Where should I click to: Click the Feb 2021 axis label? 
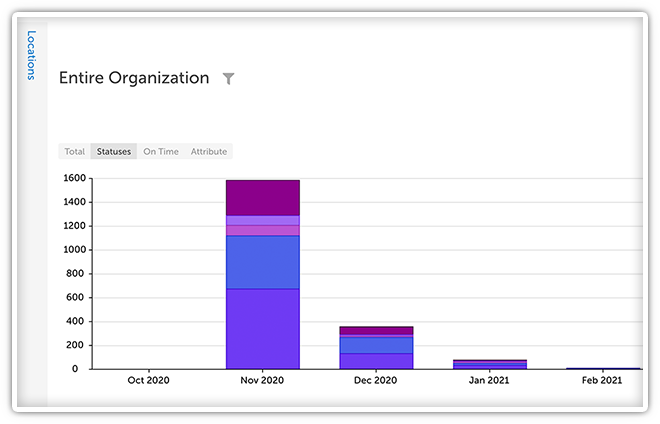pyautogui.click(x=602, y=381)
